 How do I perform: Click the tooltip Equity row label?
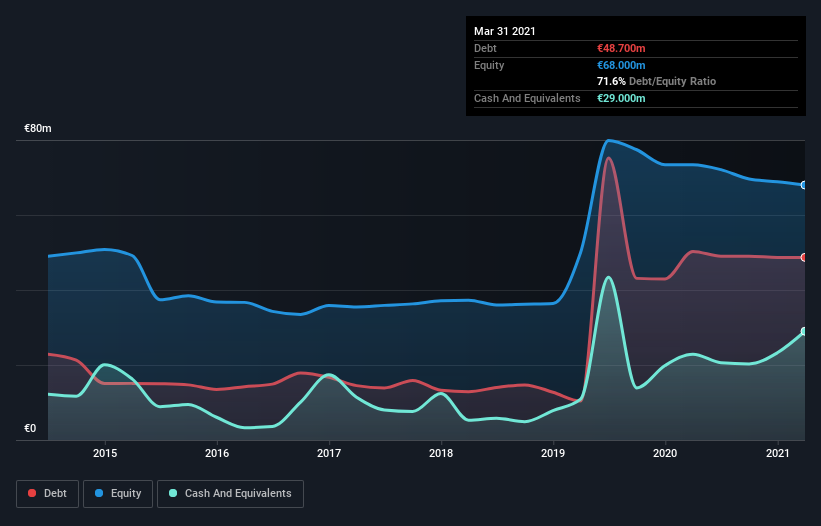[x=489, y=65]
